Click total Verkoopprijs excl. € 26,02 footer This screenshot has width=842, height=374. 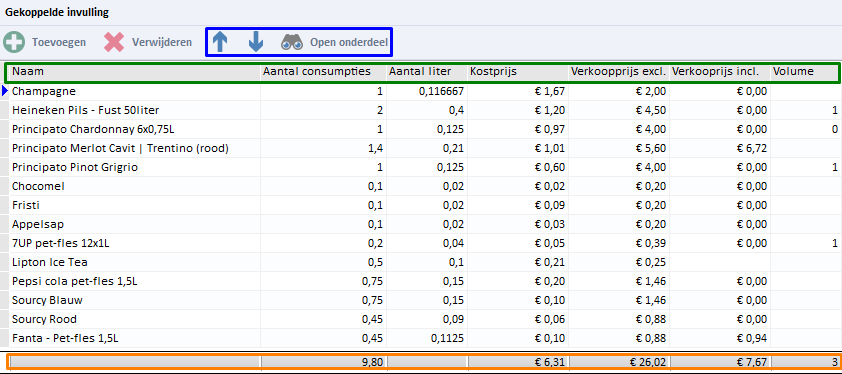pyautogui.click(x=619, y=363)
